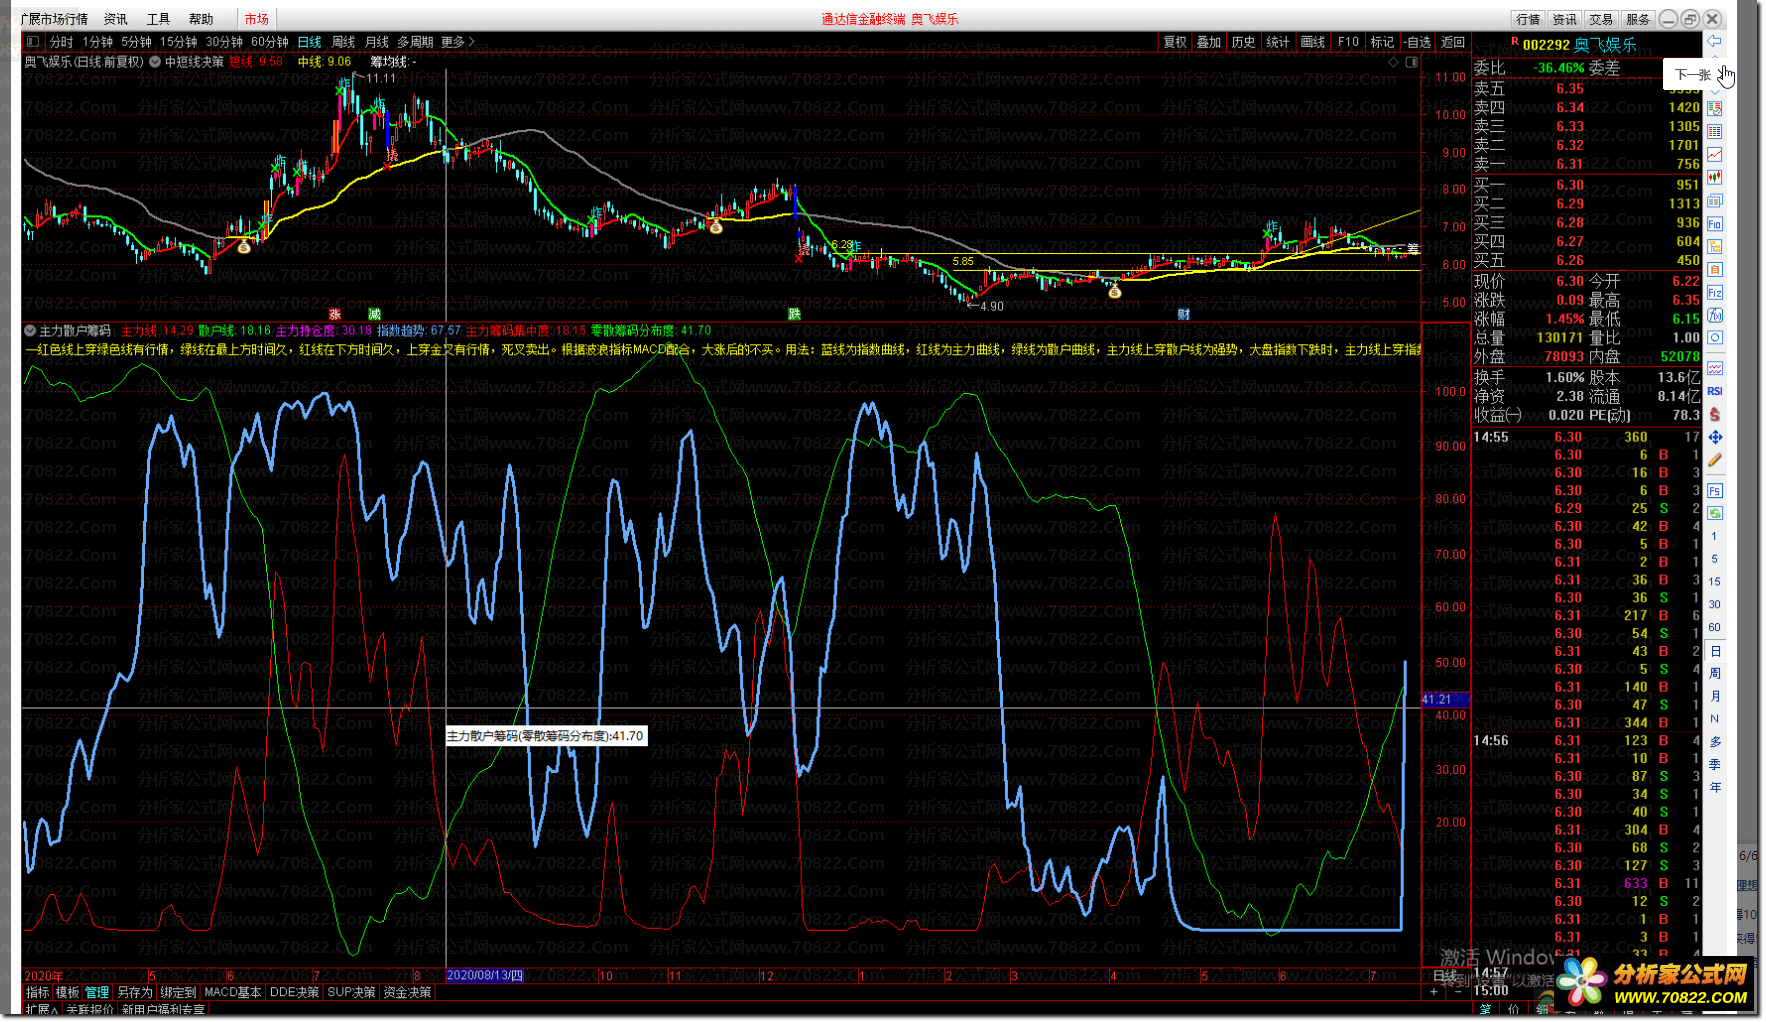Select 30-minute period in right sidebar
1766x1022 pixels.
(1714, 605)
